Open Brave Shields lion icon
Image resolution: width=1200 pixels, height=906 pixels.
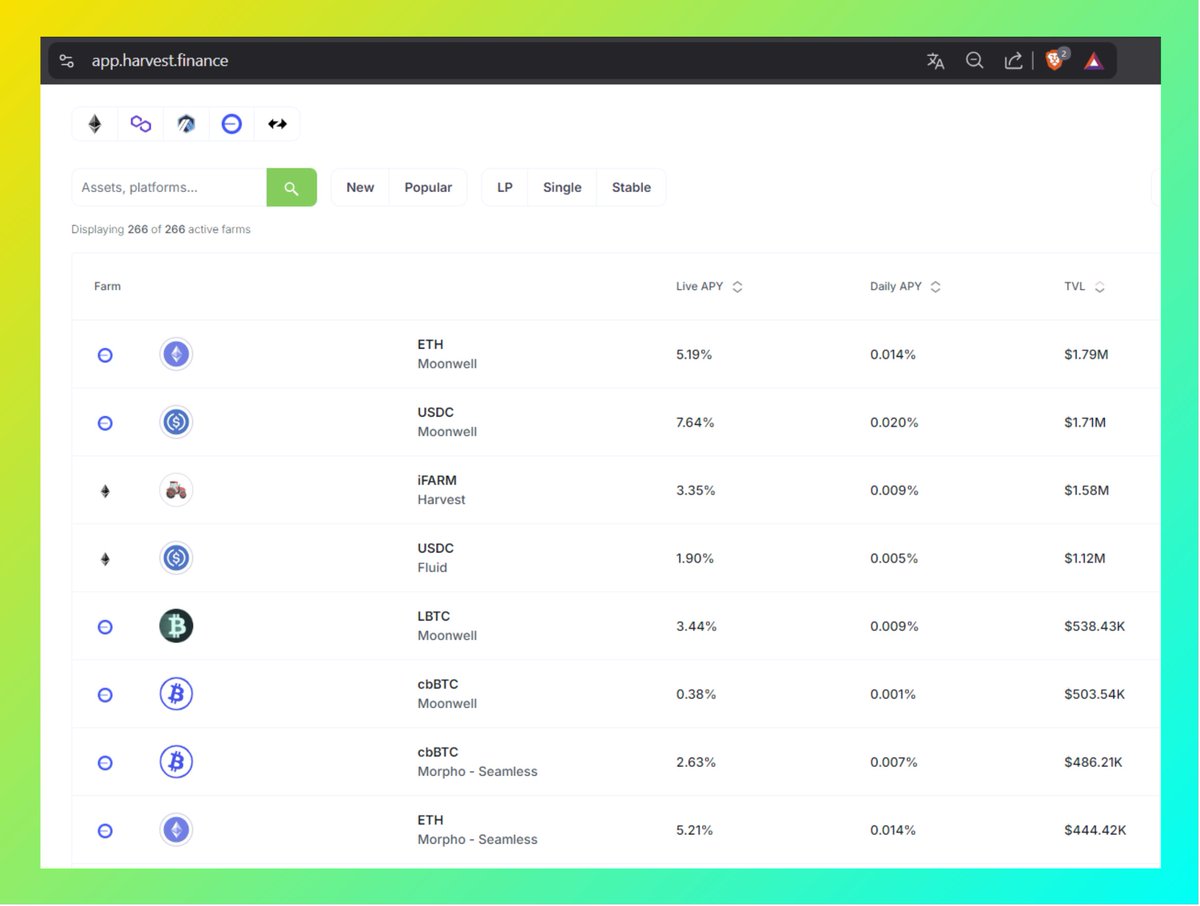(1055, 60)
